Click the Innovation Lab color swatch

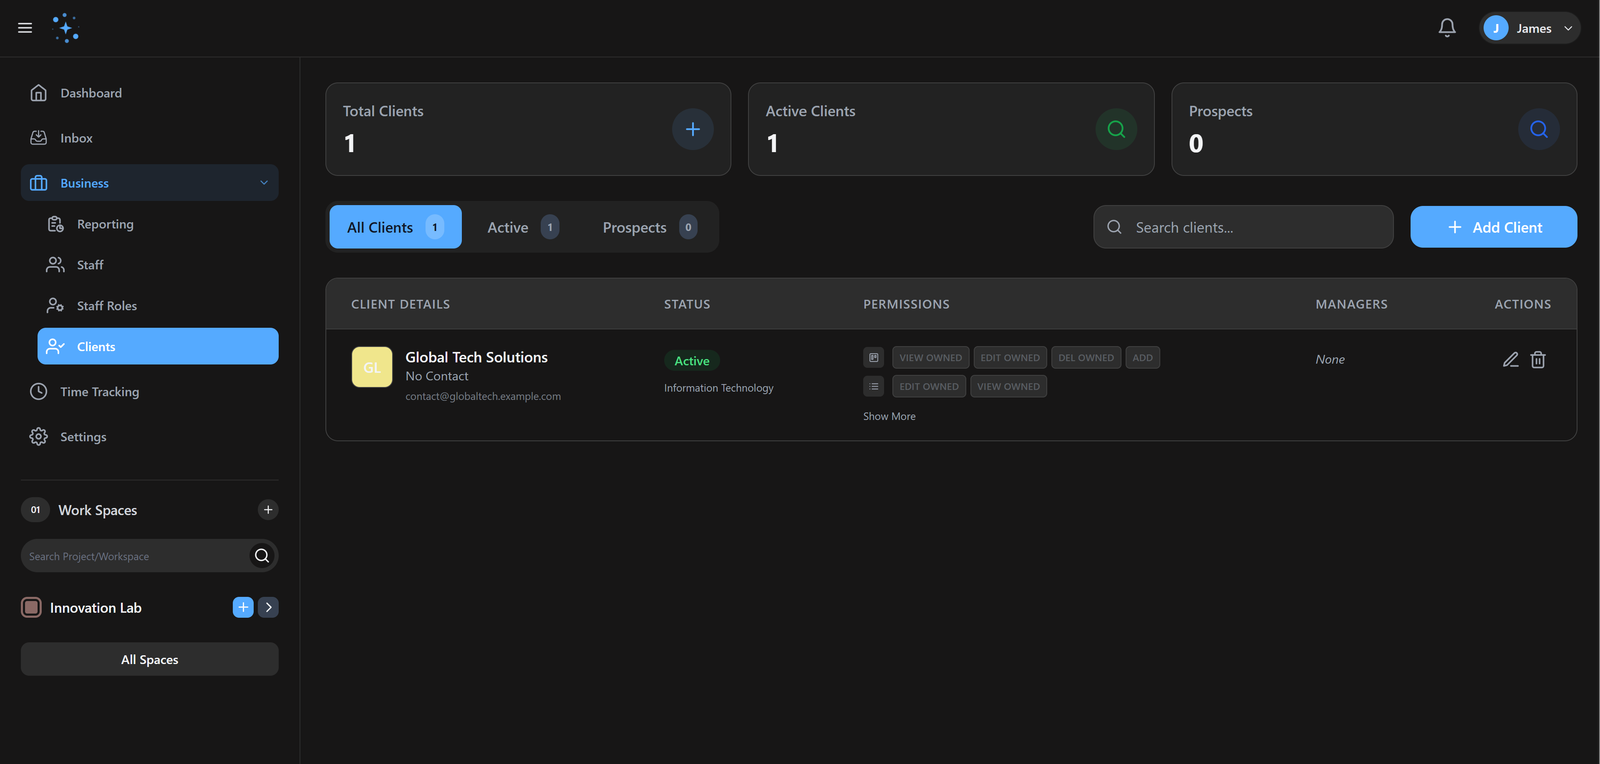(32, 607)
